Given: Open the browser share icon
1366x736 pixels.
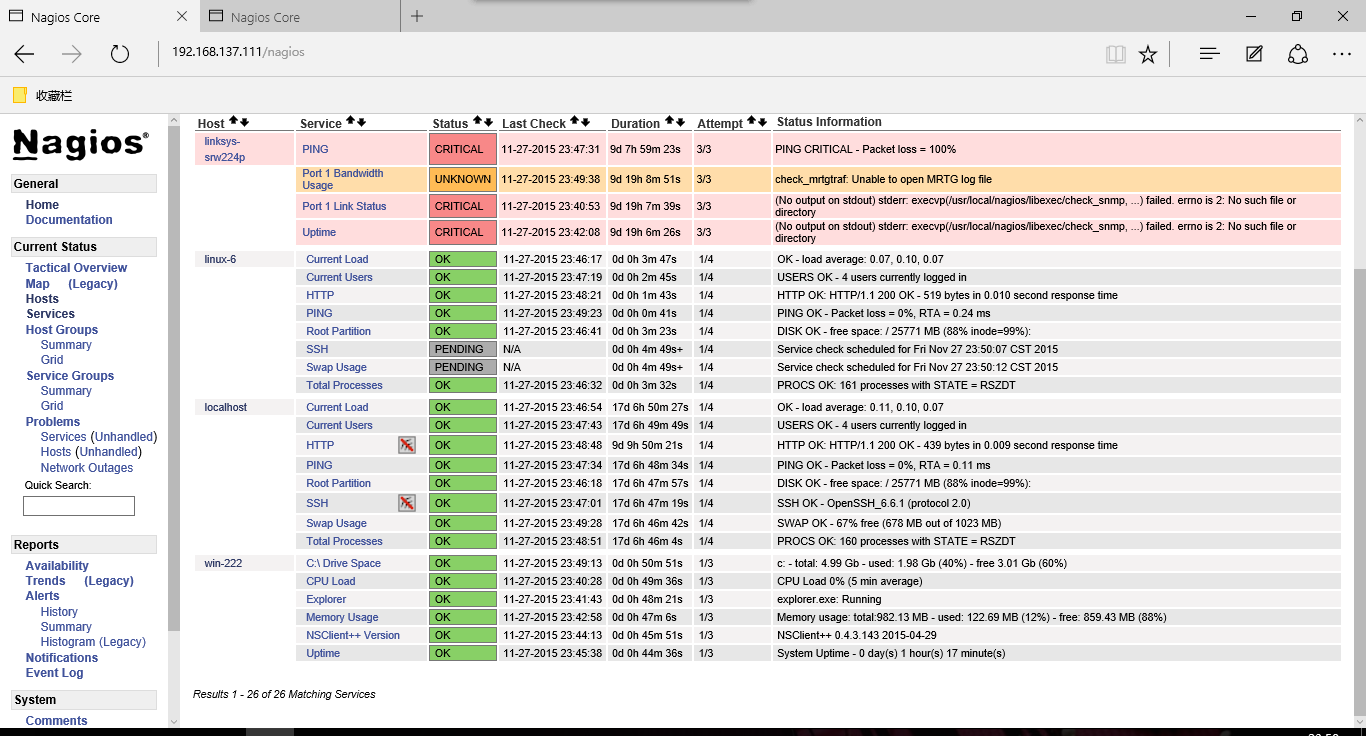Looking at the screenshot, I should click(x=1298, y=54).
